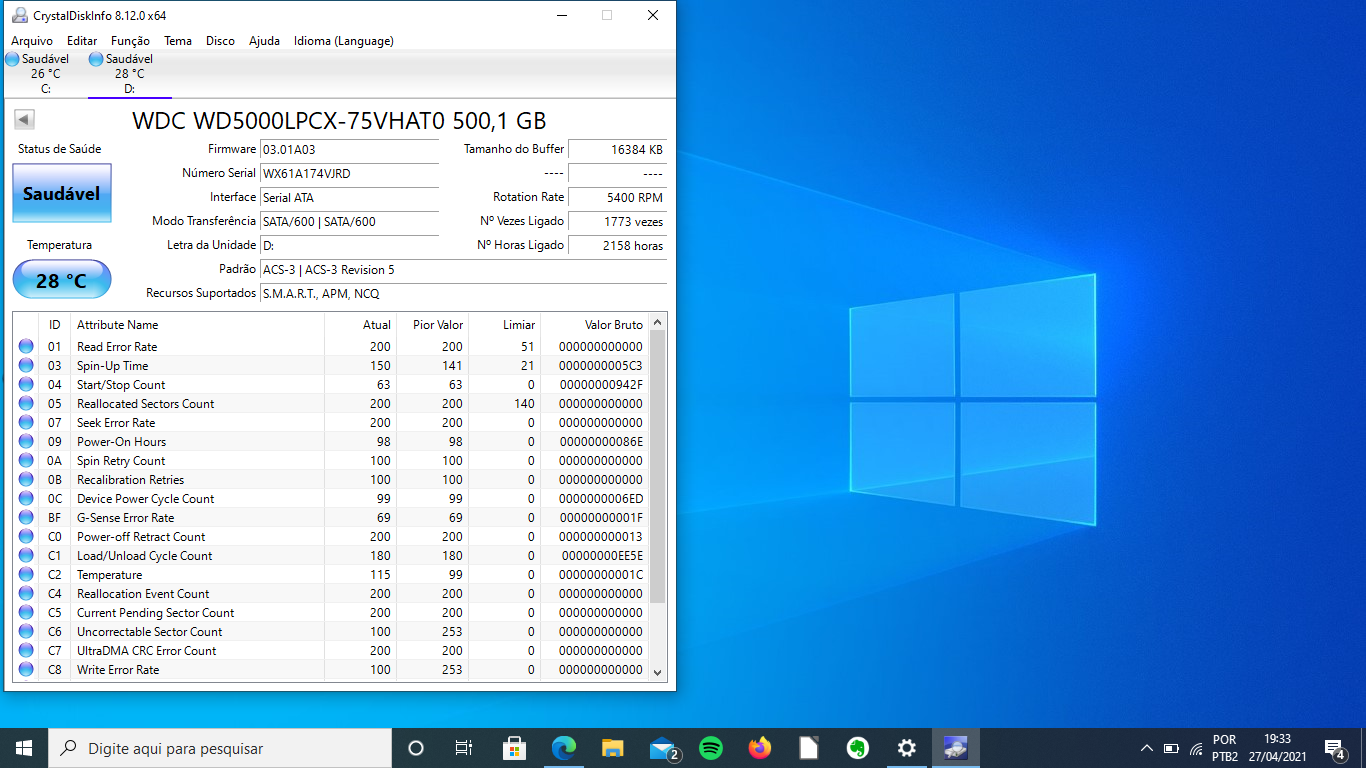Click the attribute list scrollbar thumb
The image size is (1366, 768).
(x=657, y=466)
